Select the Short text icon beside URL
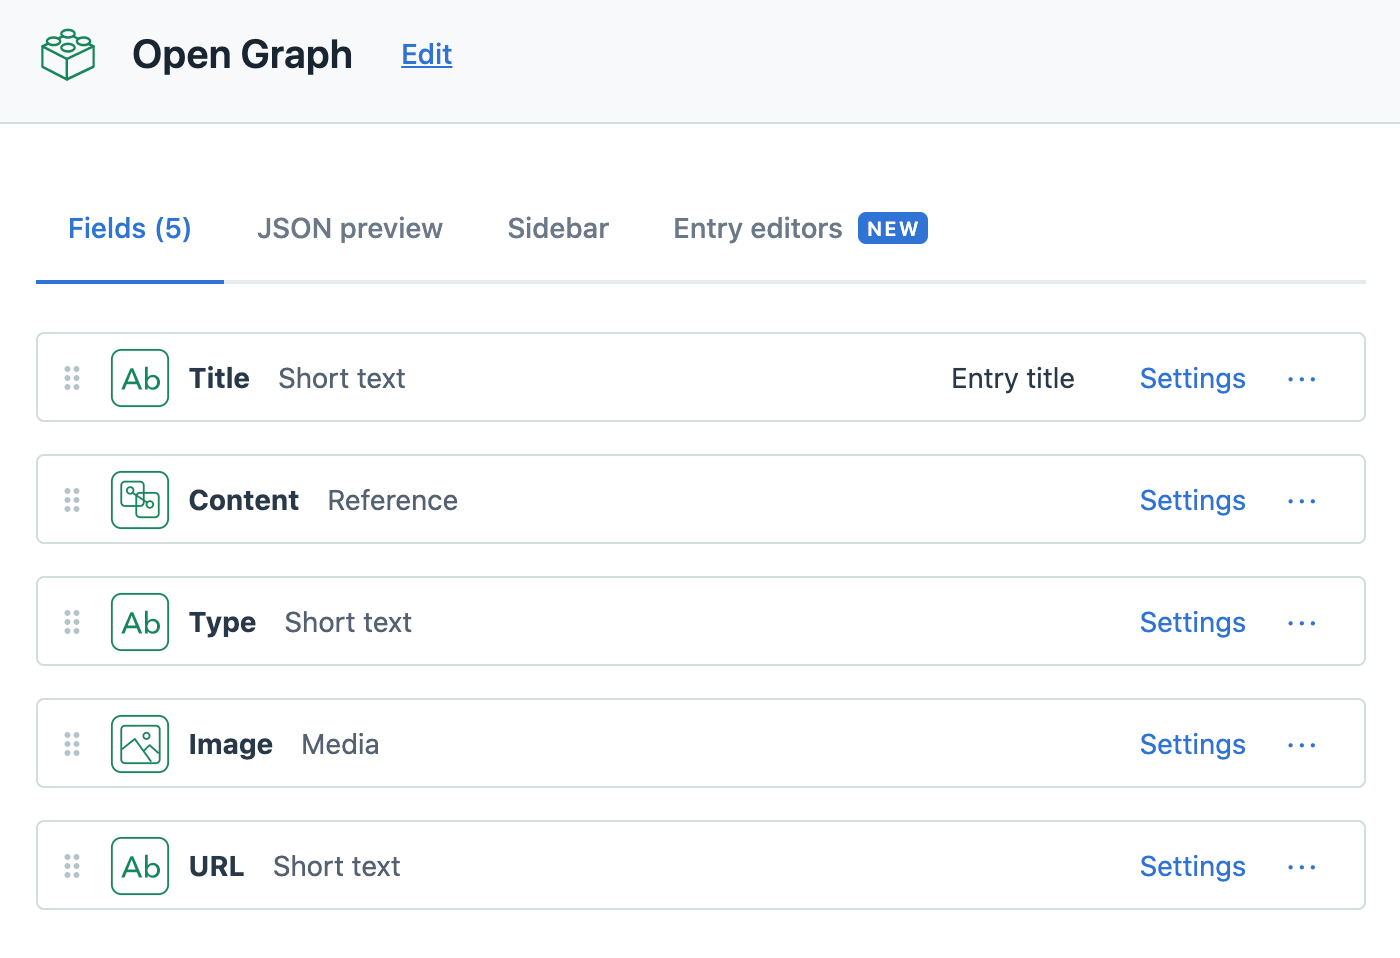Image resolution: width=1400 pixels, height=958 pixels. (x=139, y=865)
